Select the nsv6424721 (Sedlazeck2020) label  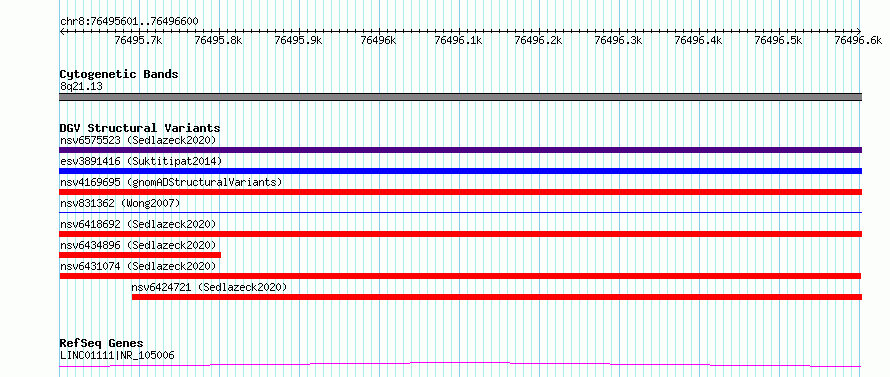pos(209,287)
